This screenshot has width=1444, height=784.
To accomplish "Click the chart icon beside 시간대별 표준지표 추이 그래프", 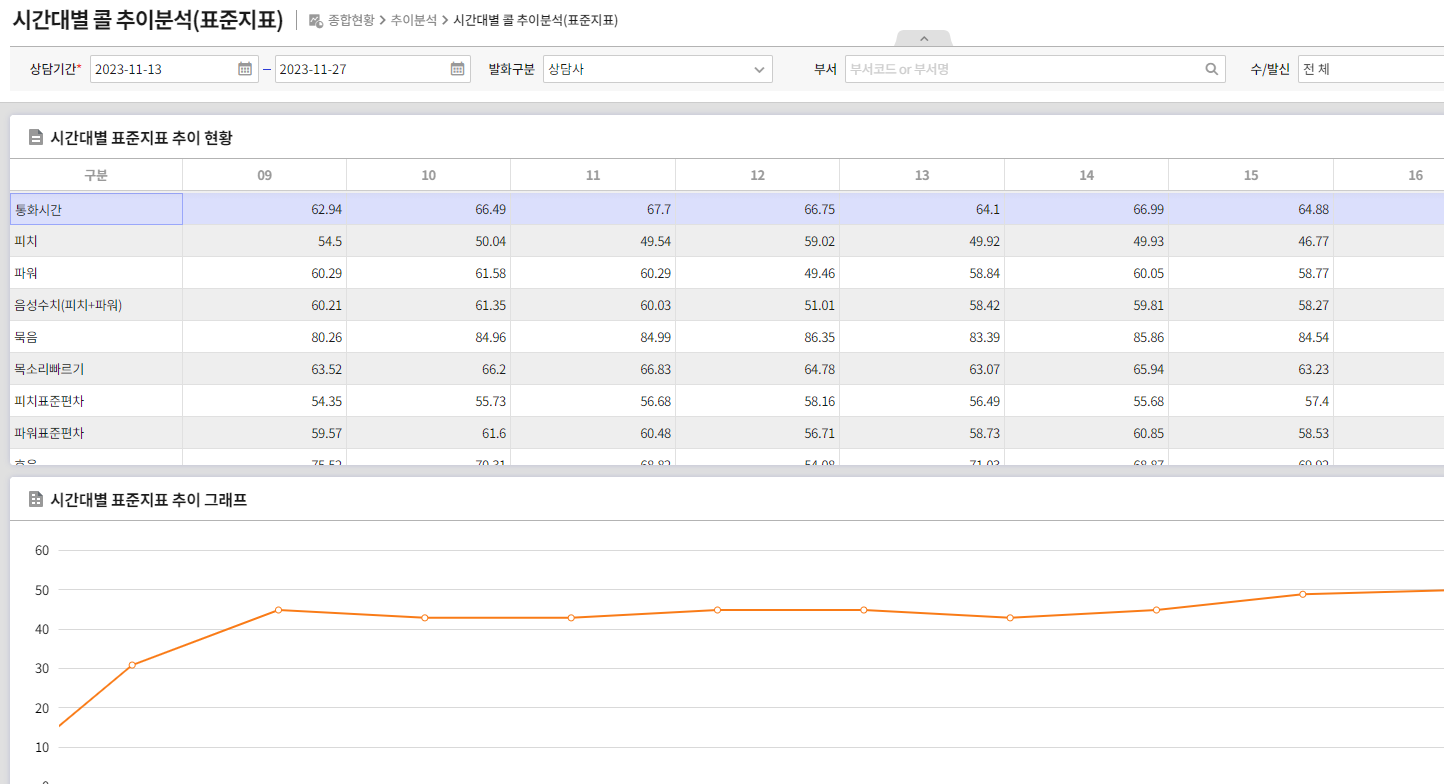I will coord(36,500).
